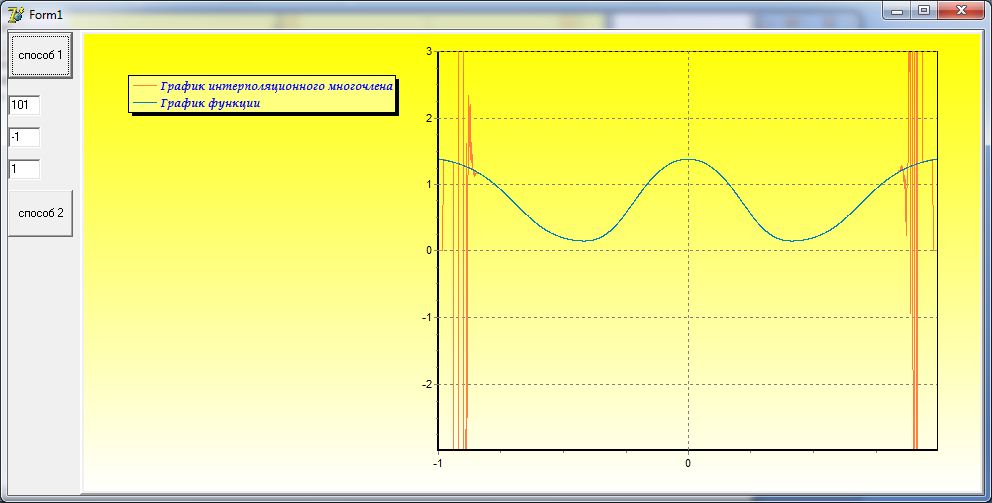
Task: Click the y-axis label 3
Action: (429, 51)
